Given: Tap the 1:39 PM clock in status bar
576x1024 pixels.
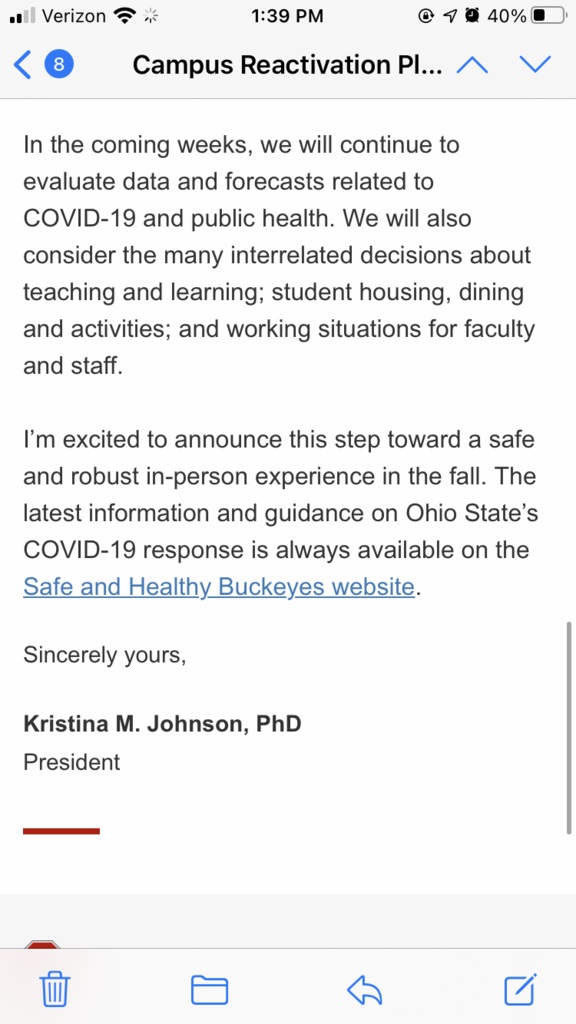Looking at the screenshot, I should click(287, 16).
